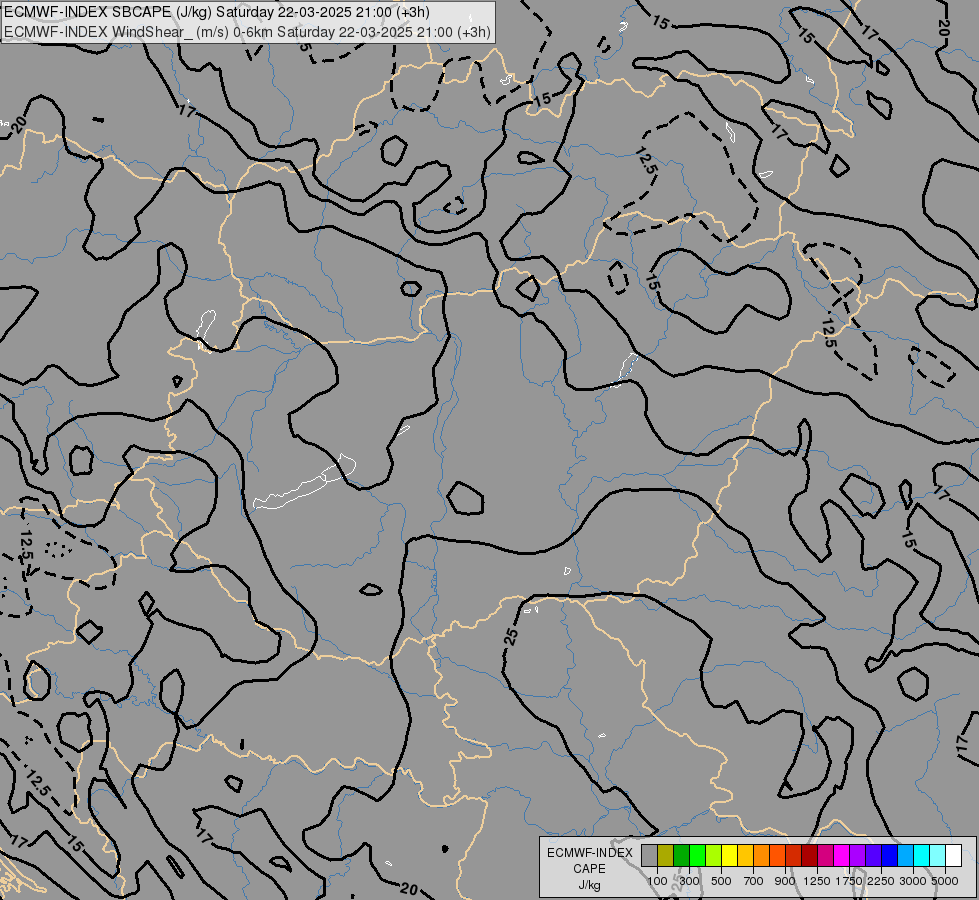
Task: Click the 1250 legend value label
Action: (x=817, y=881)
